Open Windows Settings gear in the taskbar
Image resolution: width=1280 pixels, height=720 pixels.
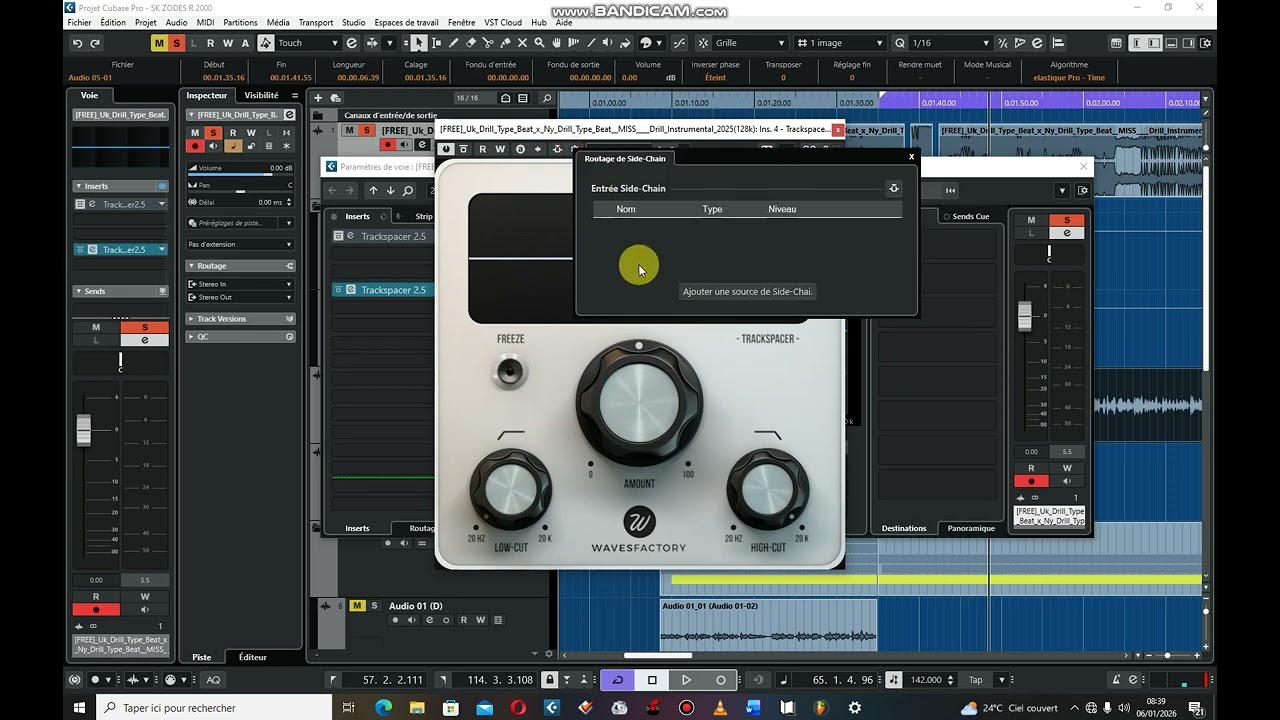855,708
